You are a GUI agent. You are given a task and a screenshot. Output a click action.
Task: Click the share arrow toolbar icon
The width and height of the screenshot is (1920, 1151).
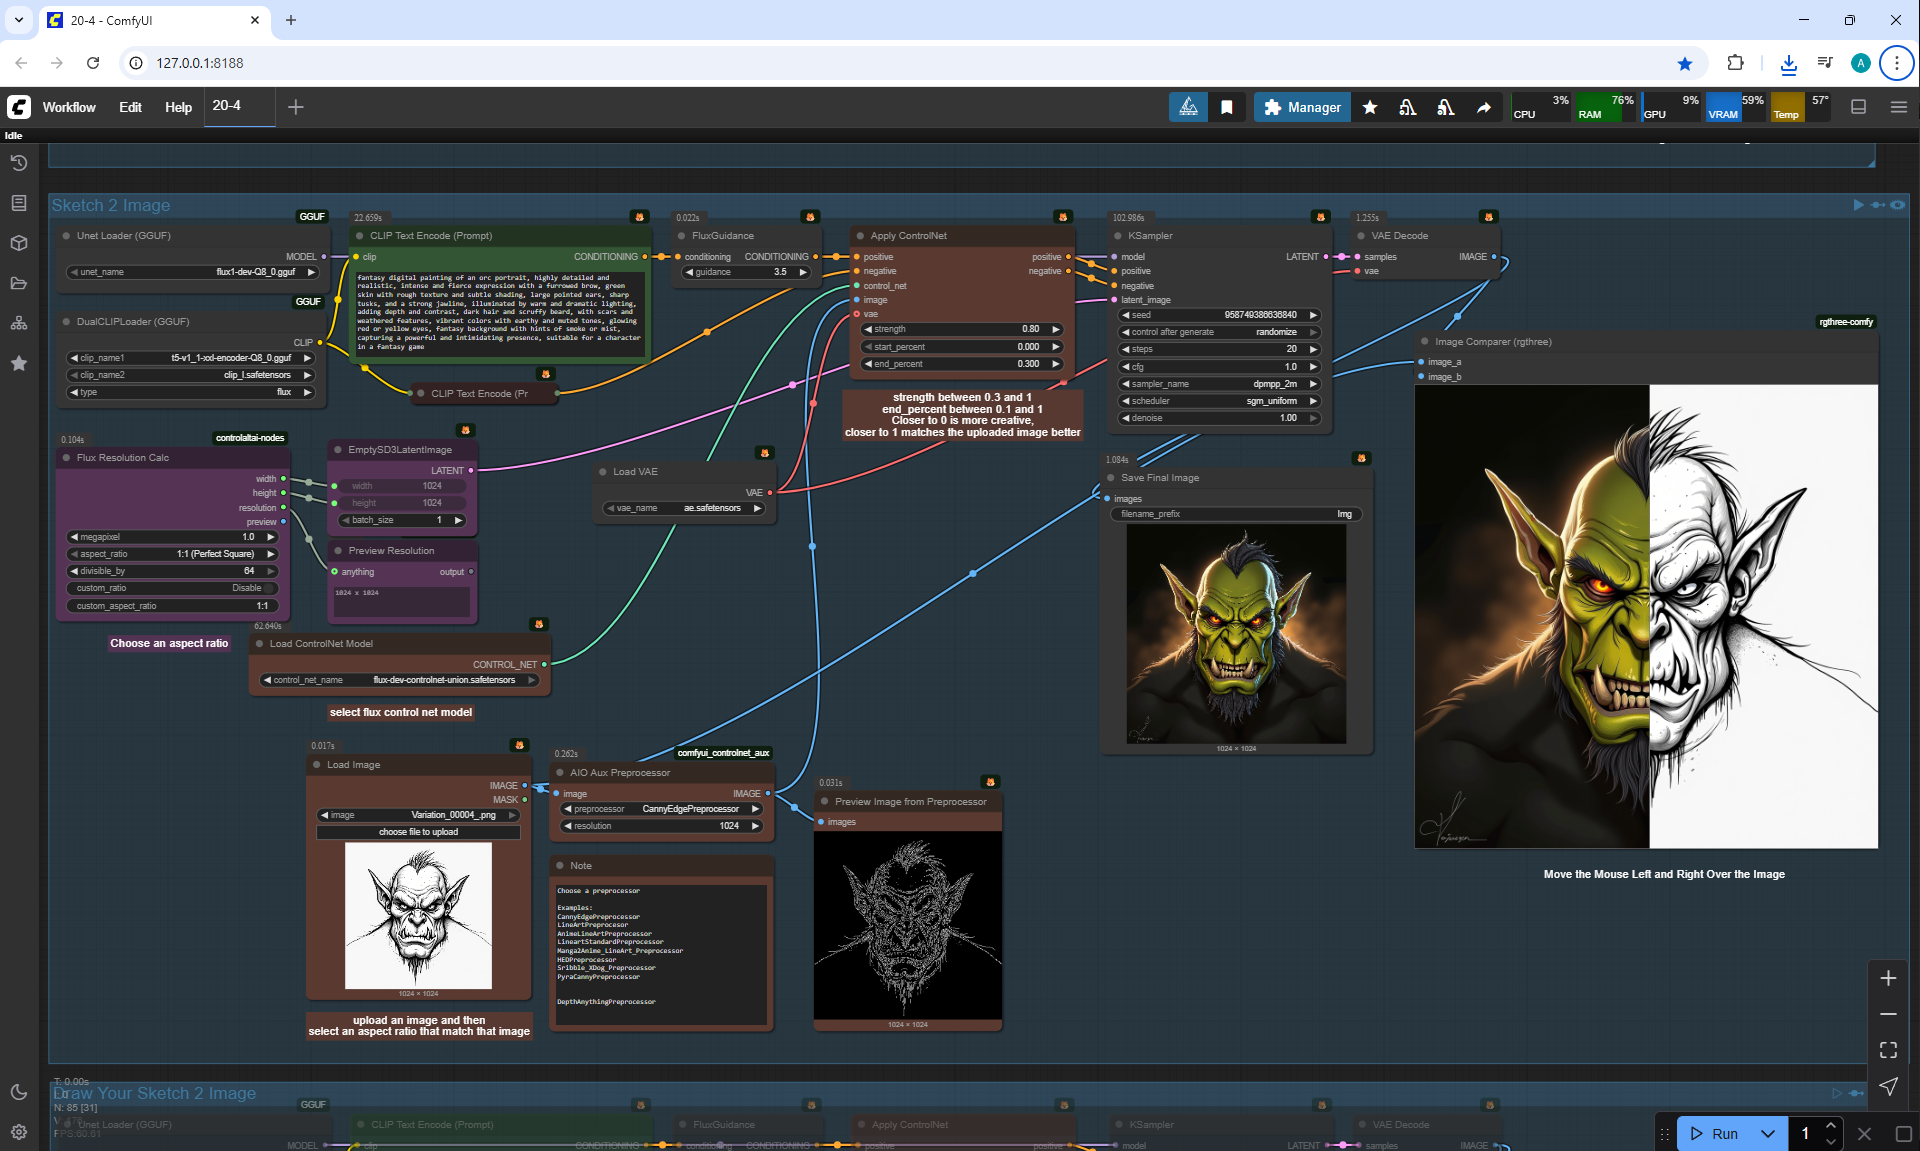[x=1484, y=107]
